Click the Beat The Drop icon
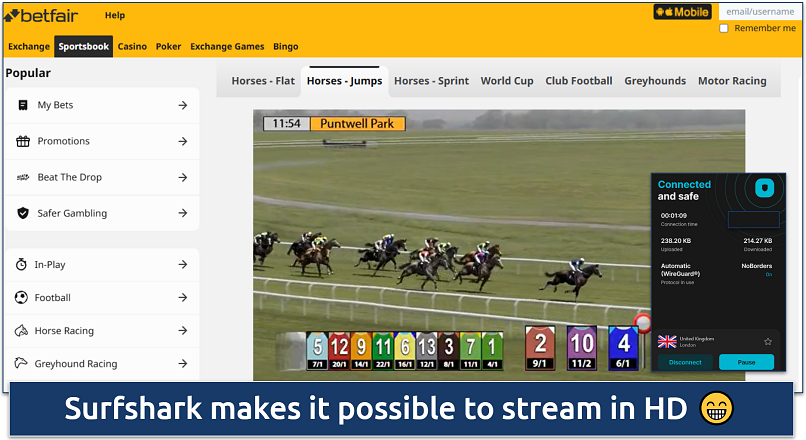Image resolution: width=806 pixels, height=440 pixels. pos(23,177)
